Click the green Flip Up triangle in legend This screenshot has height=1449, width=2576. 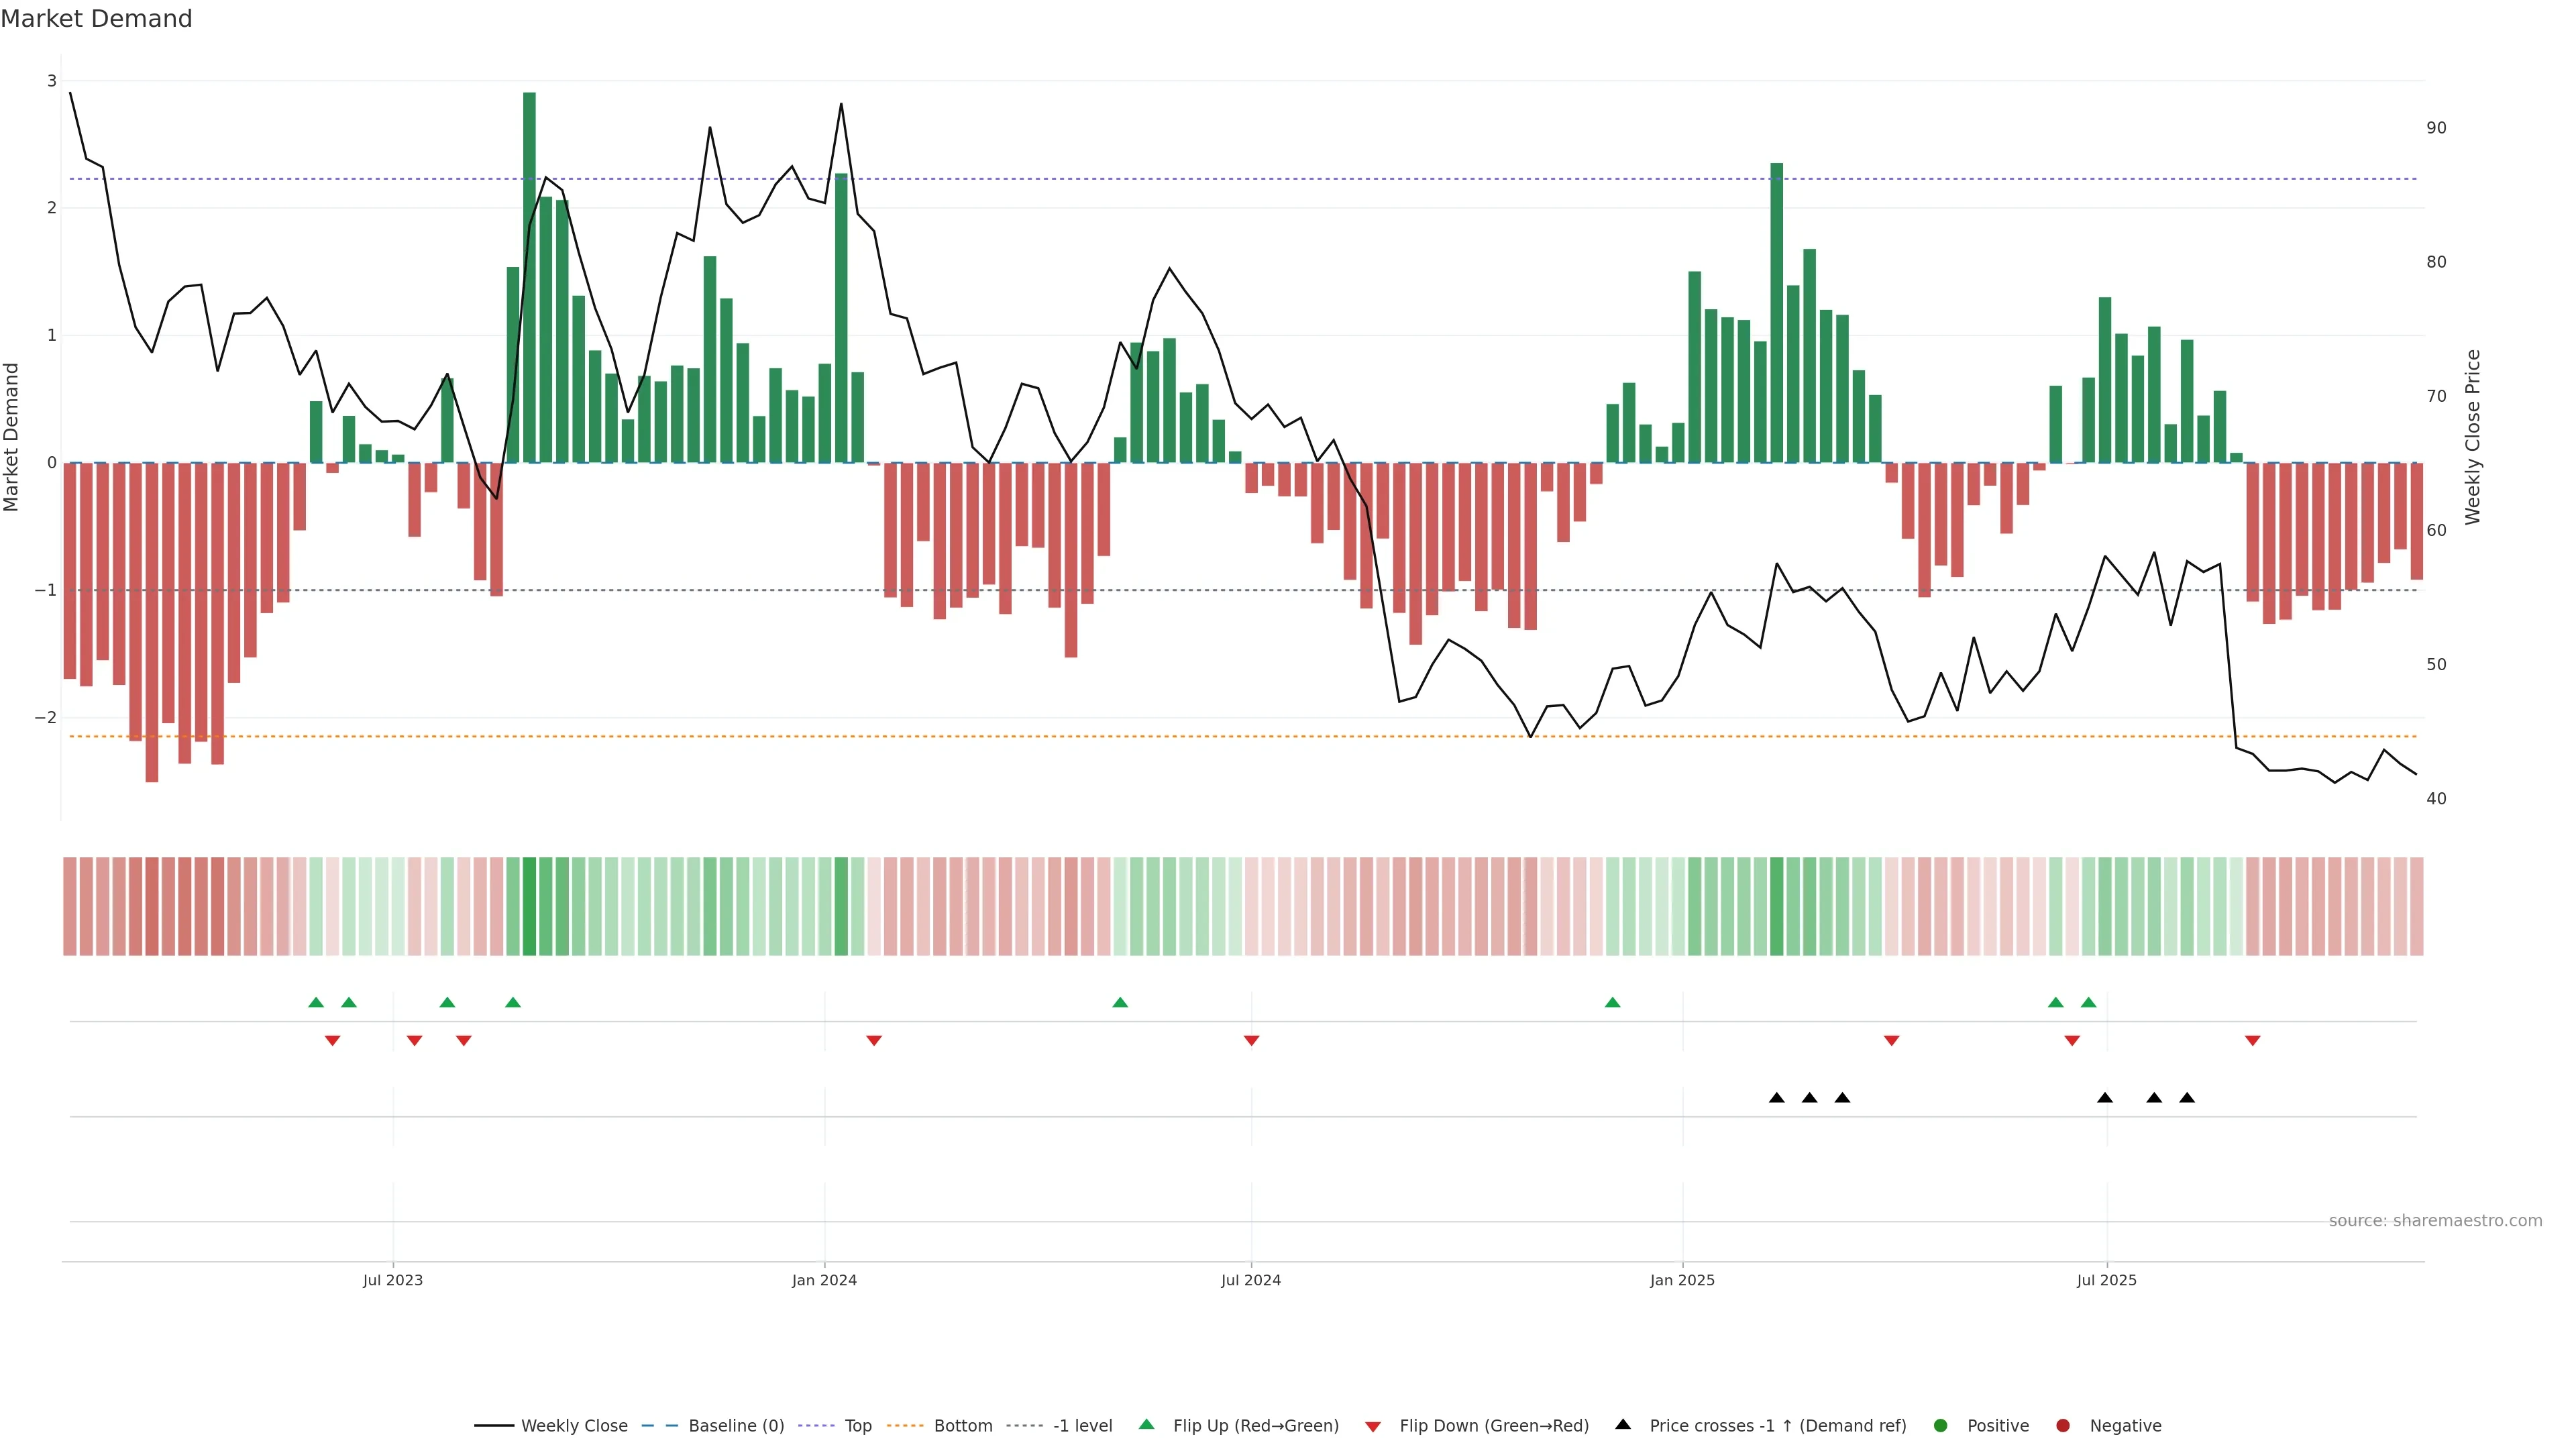pyautogui.click(x=1146, y=1424)
